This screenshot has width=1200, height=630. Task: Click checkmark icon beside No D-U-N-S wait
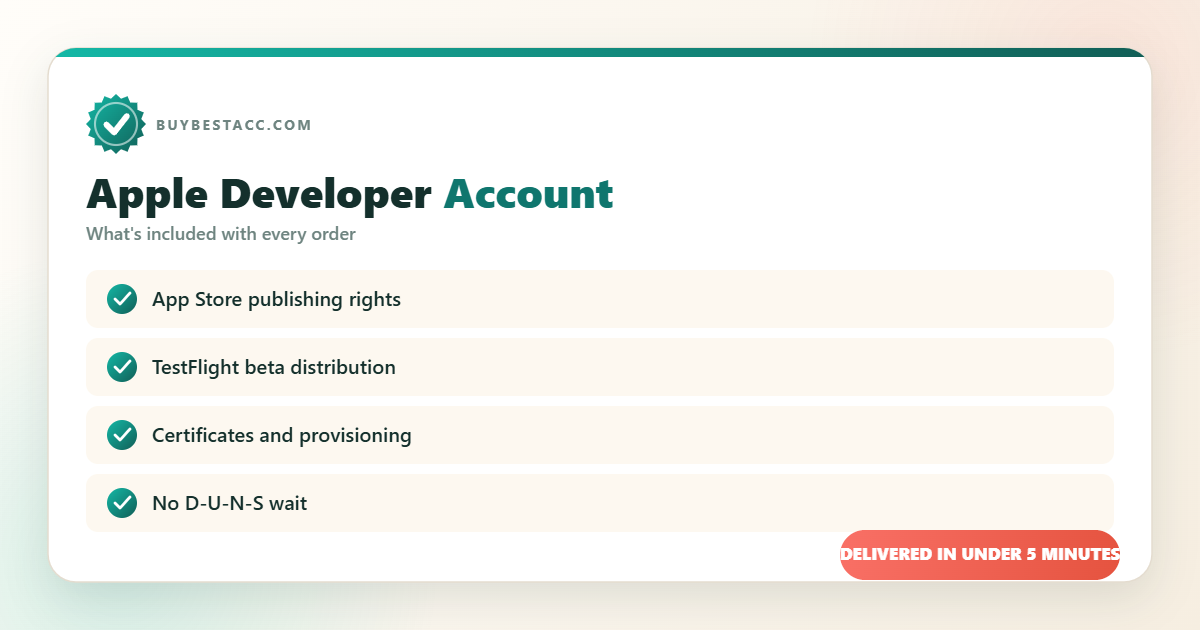tap(122, 503)
